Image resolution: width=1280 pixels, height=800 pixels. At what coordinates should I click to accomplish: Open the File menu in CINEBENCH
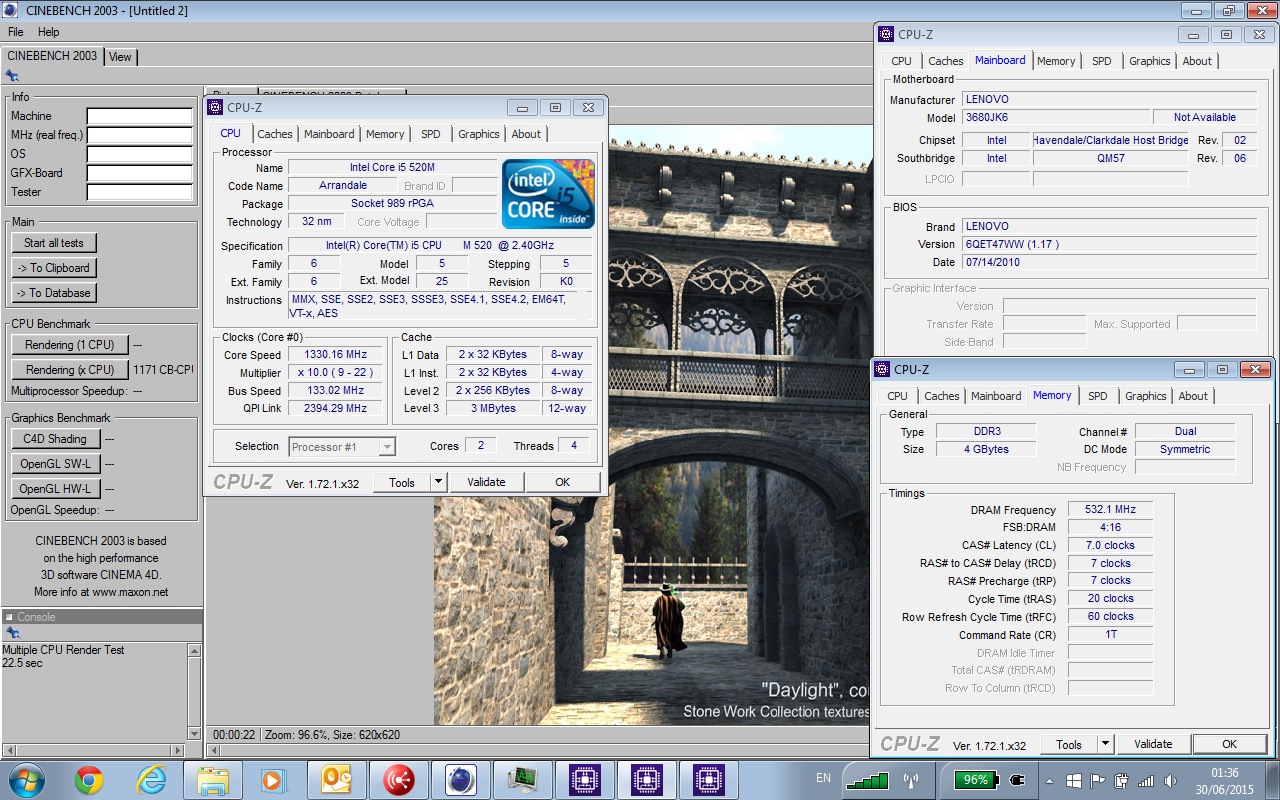(x=16, y=32)
